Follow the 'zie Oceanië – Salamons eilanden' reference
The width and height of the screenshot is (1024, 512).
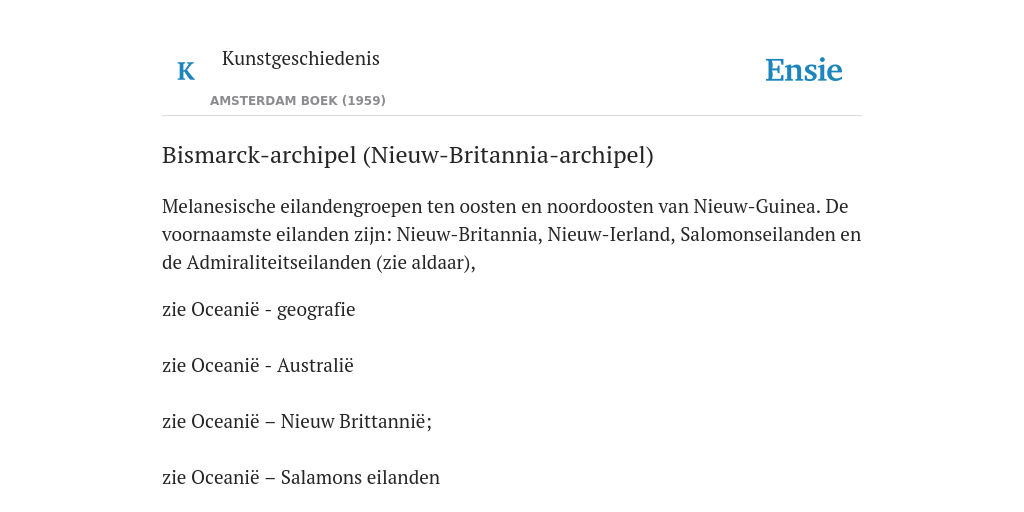pos(301,477)
